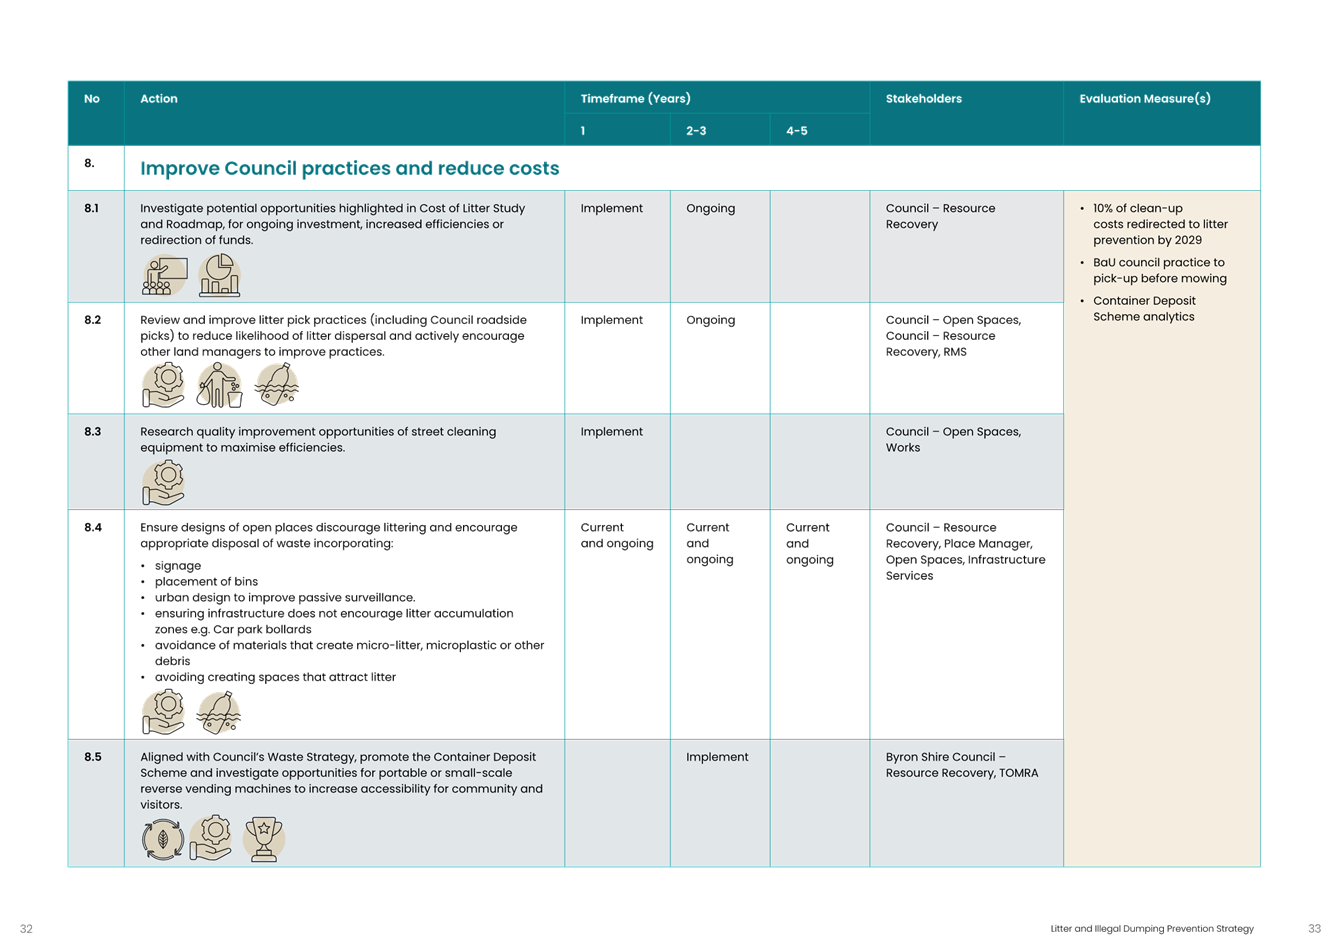The image size is (1340, 947).
Task: Click row number '8.3'
Action: (92, 432)
